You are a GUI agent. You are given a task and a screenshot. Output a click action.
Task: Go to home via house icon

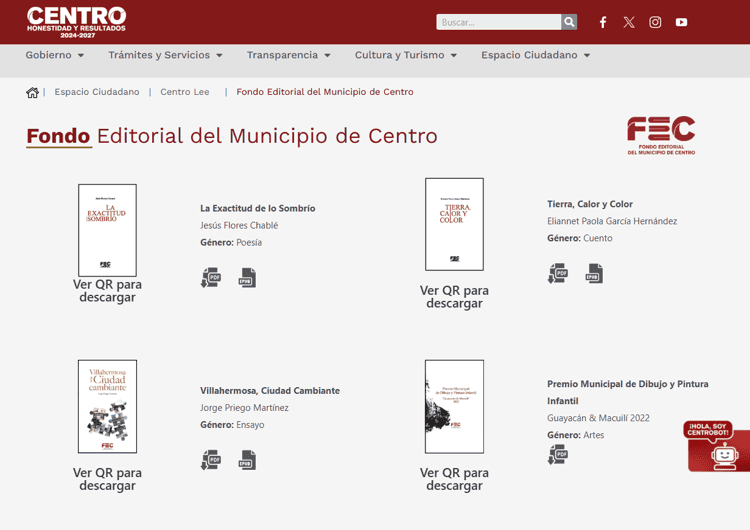(32, 92)
